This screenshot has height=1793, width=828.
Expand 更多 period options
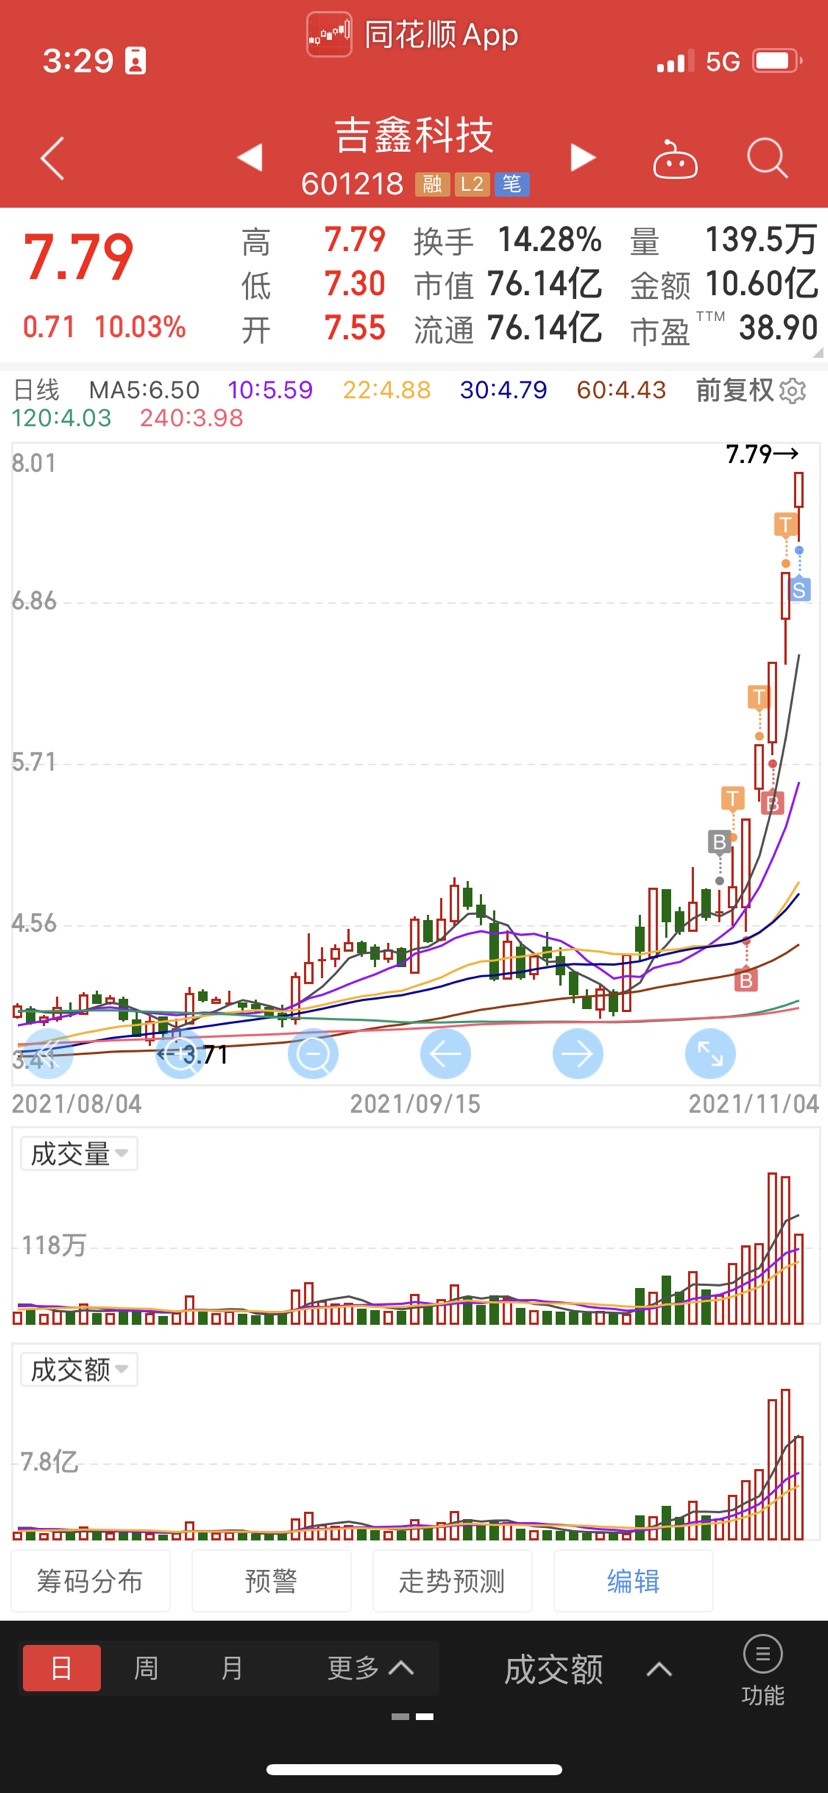pos(369,1667)
